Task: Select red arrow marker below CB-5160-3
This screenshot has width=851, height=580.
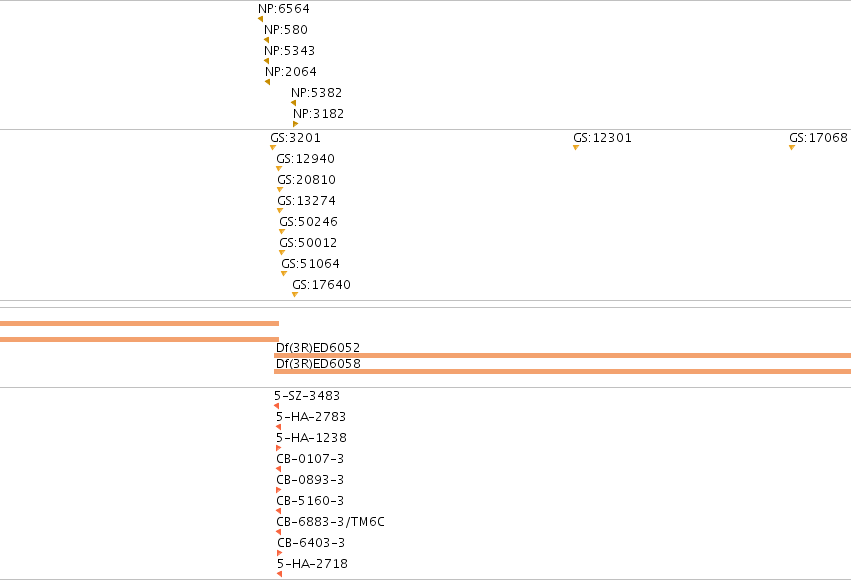Action: point(278,511)
